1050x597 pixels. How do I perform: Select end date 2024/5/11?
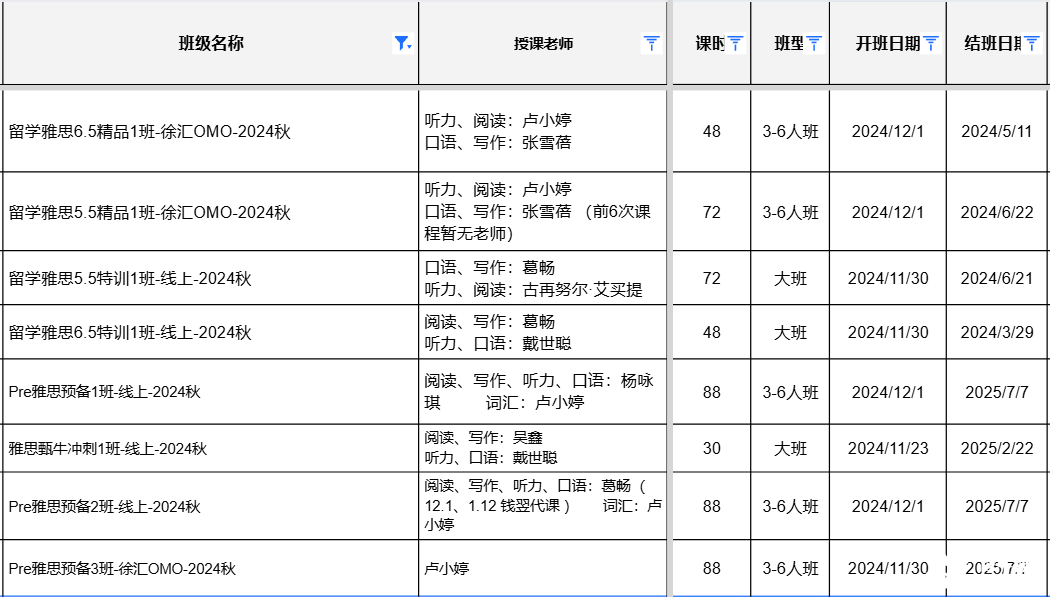click(x=998, y=131)
